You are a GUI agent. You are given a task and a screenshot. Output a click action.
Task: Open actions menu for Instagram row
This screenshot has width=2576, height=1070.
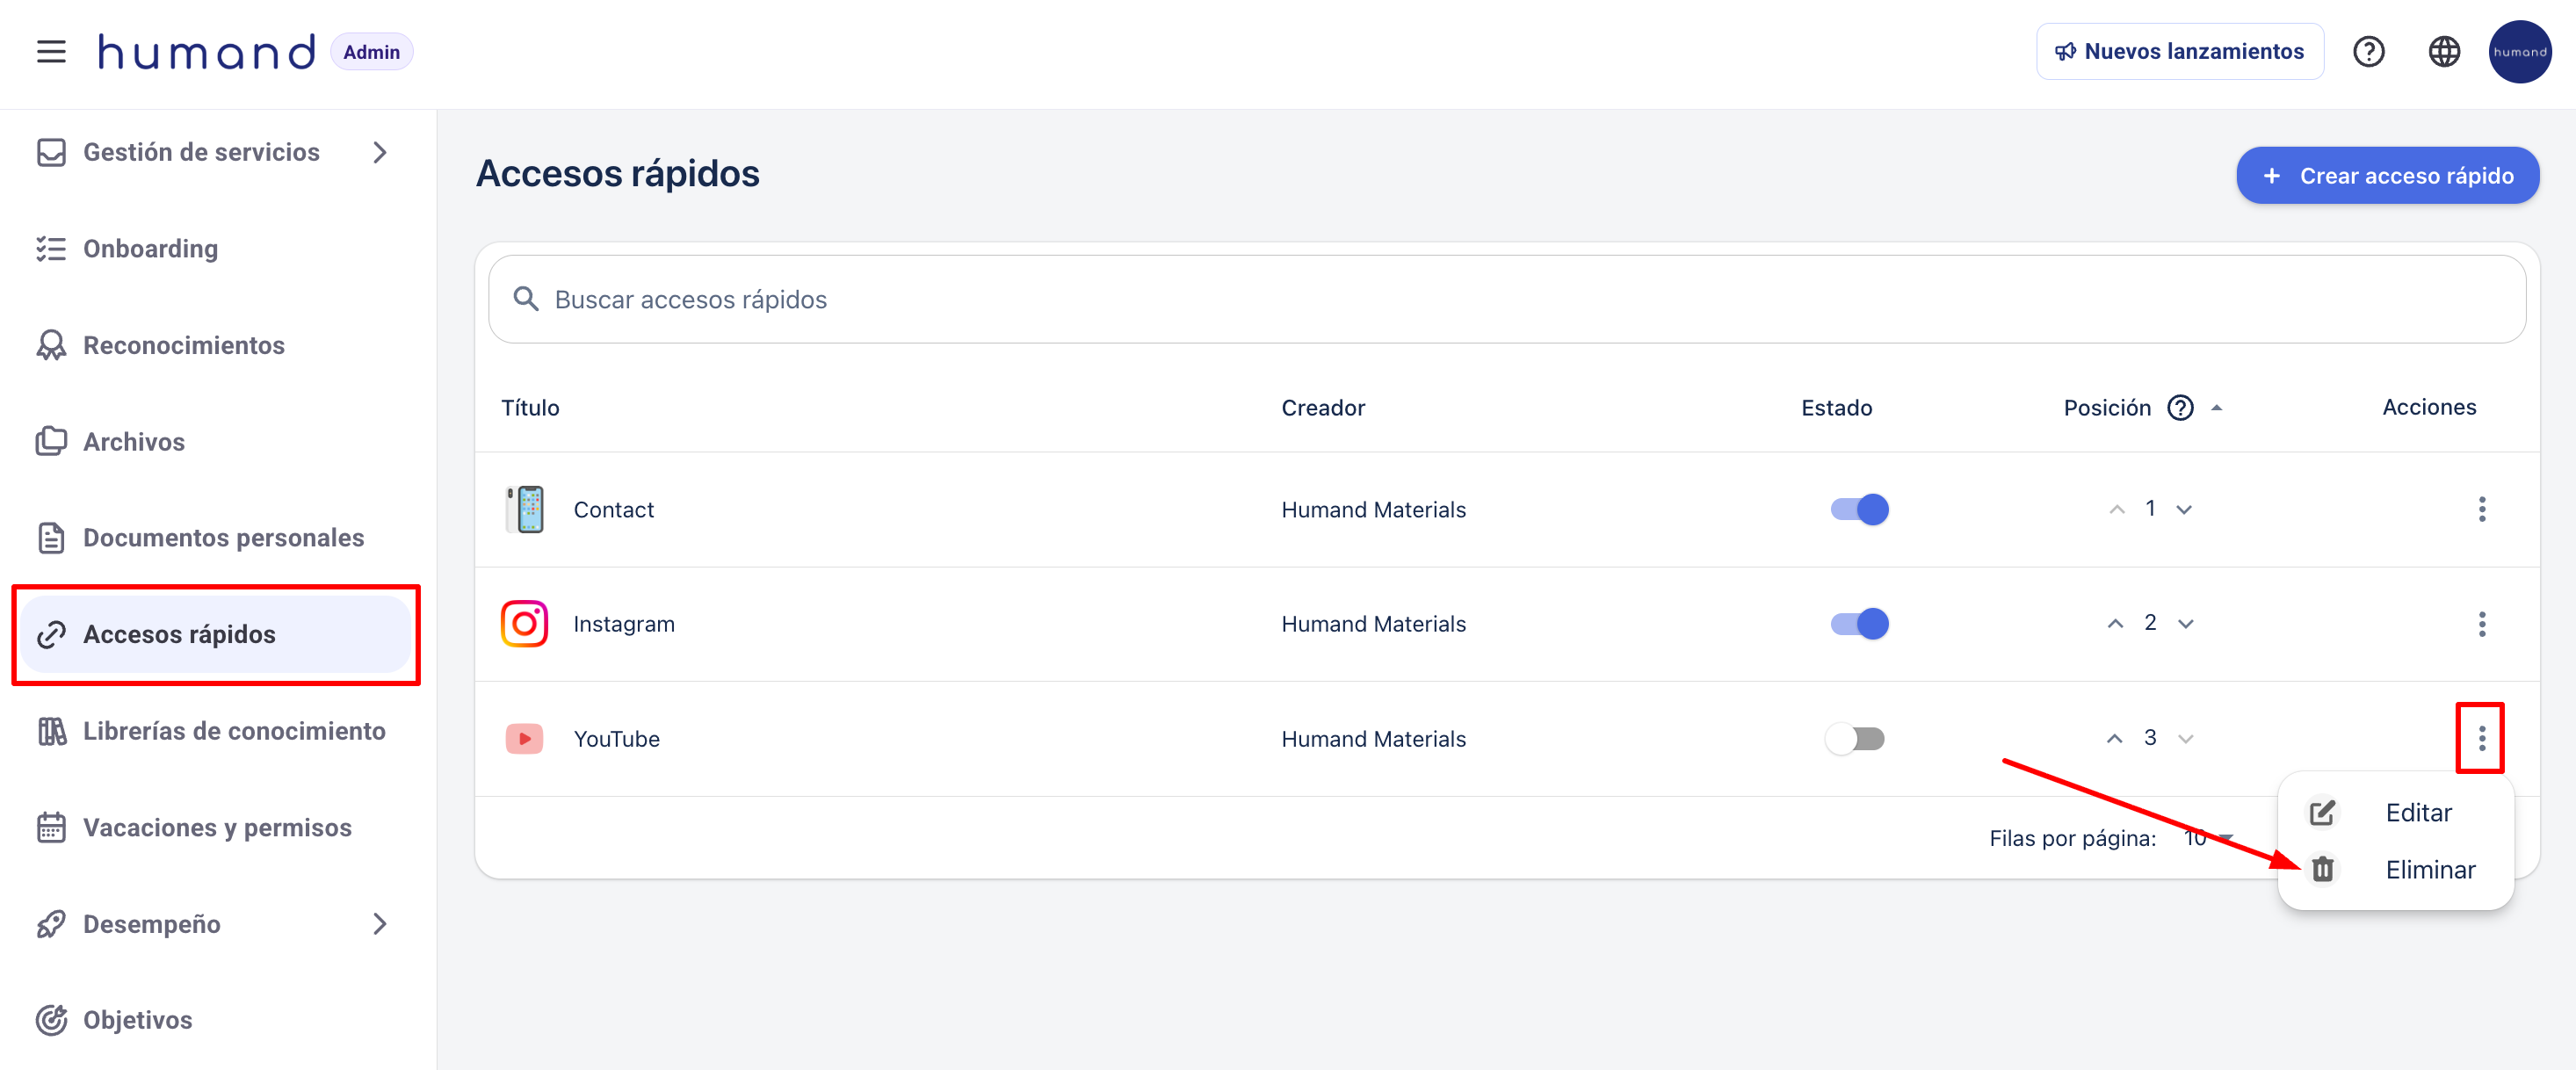[x=2481, y=624]
